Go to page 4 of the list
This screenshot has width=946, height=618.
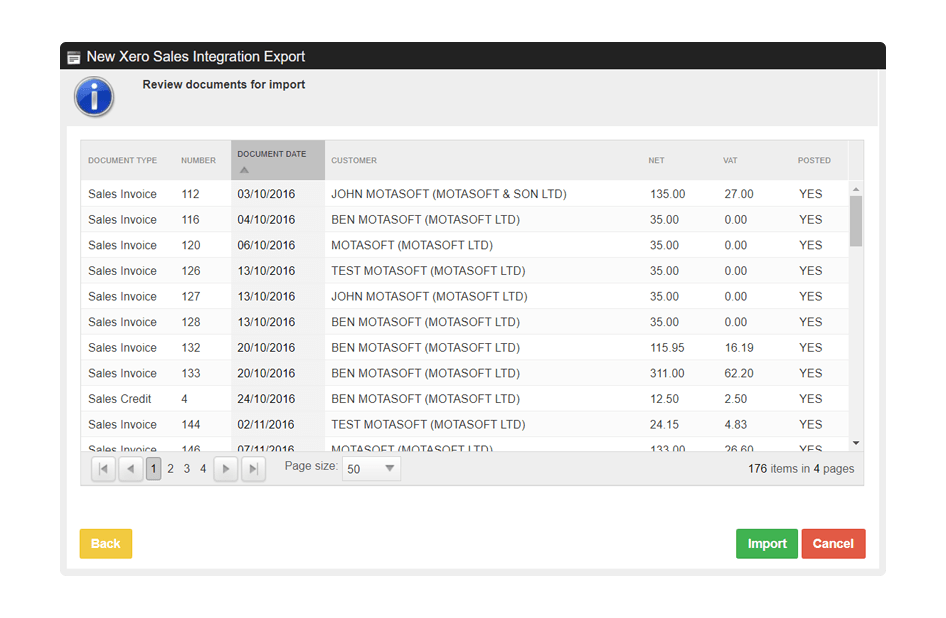pyautogui.click(x=203, y=469)
